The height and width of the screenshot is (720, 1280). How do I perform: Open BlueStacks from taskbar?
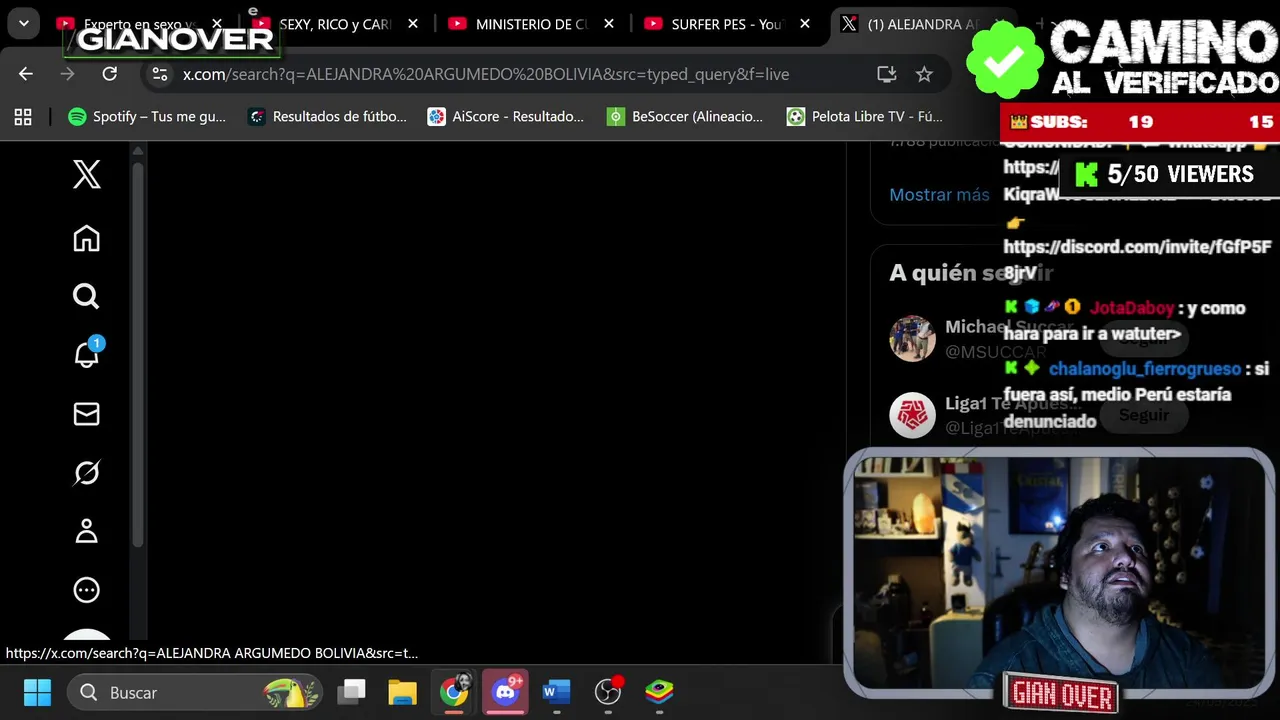pyautogui.click(x=659, y=692)
